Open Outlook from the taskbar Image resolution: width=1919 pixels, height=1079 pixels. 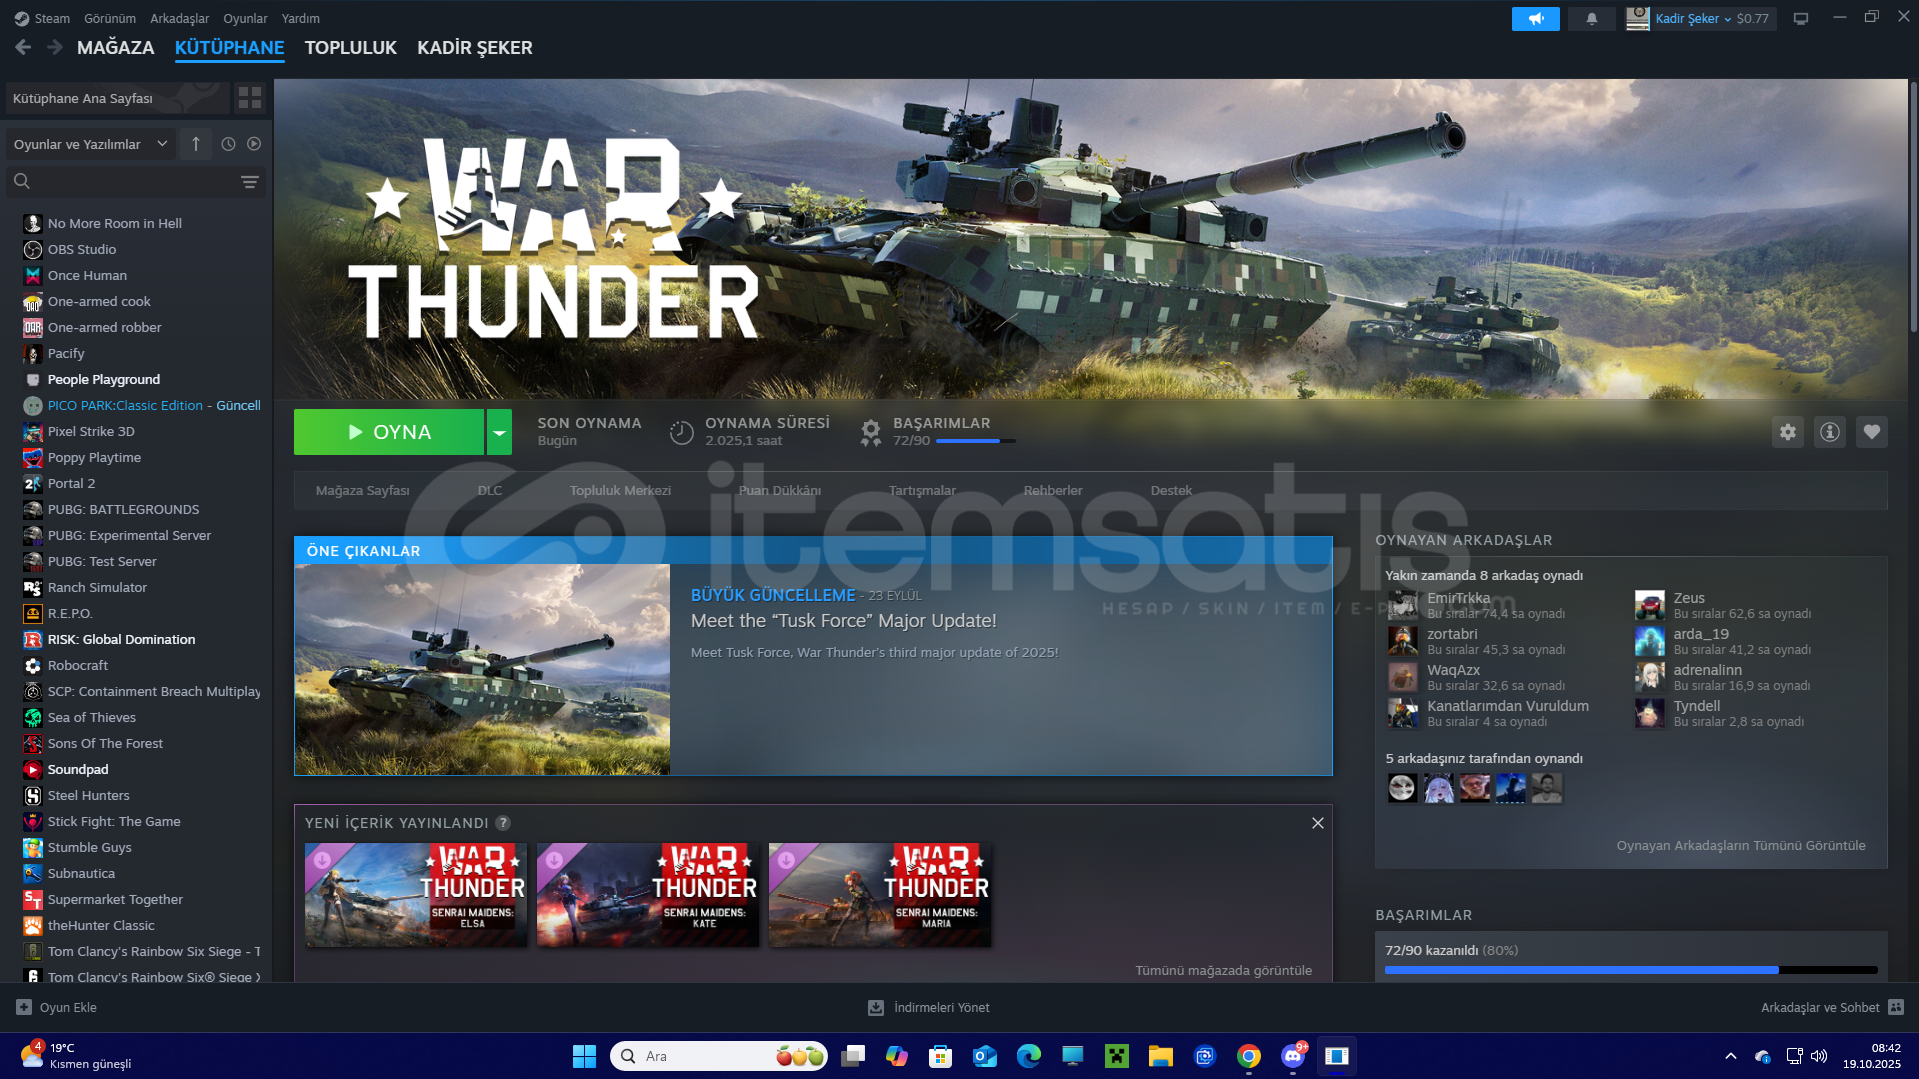pyautogui.click(x=984, y=1056)
